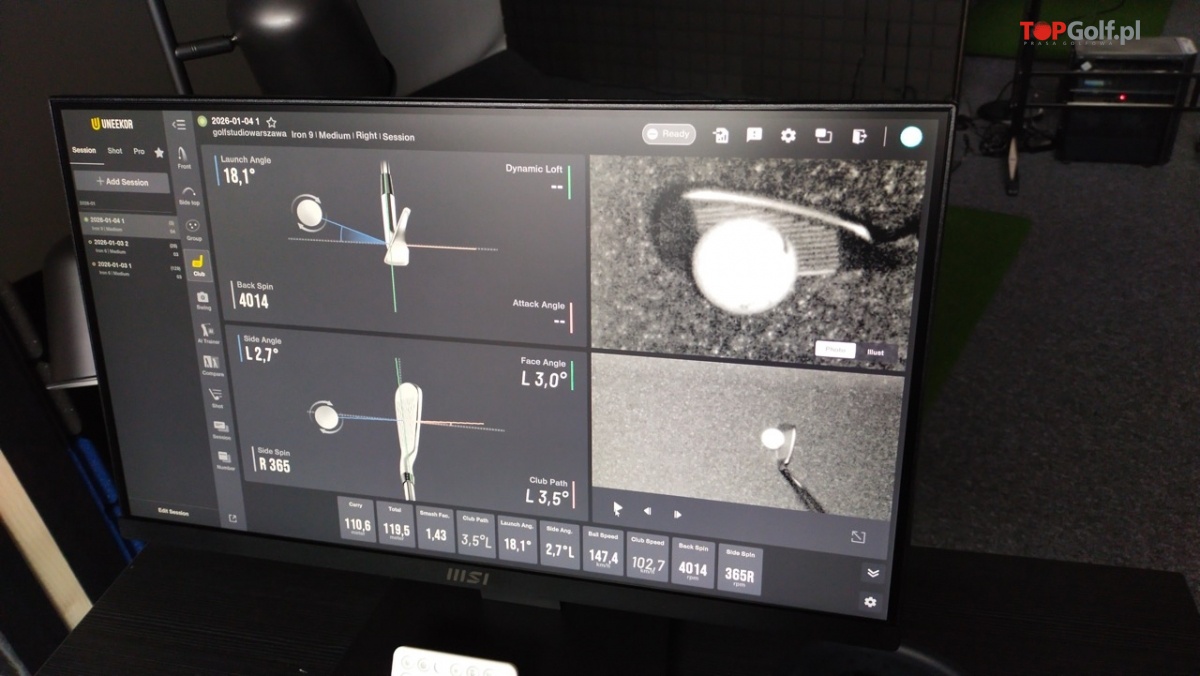Open the Compare view

211,364
